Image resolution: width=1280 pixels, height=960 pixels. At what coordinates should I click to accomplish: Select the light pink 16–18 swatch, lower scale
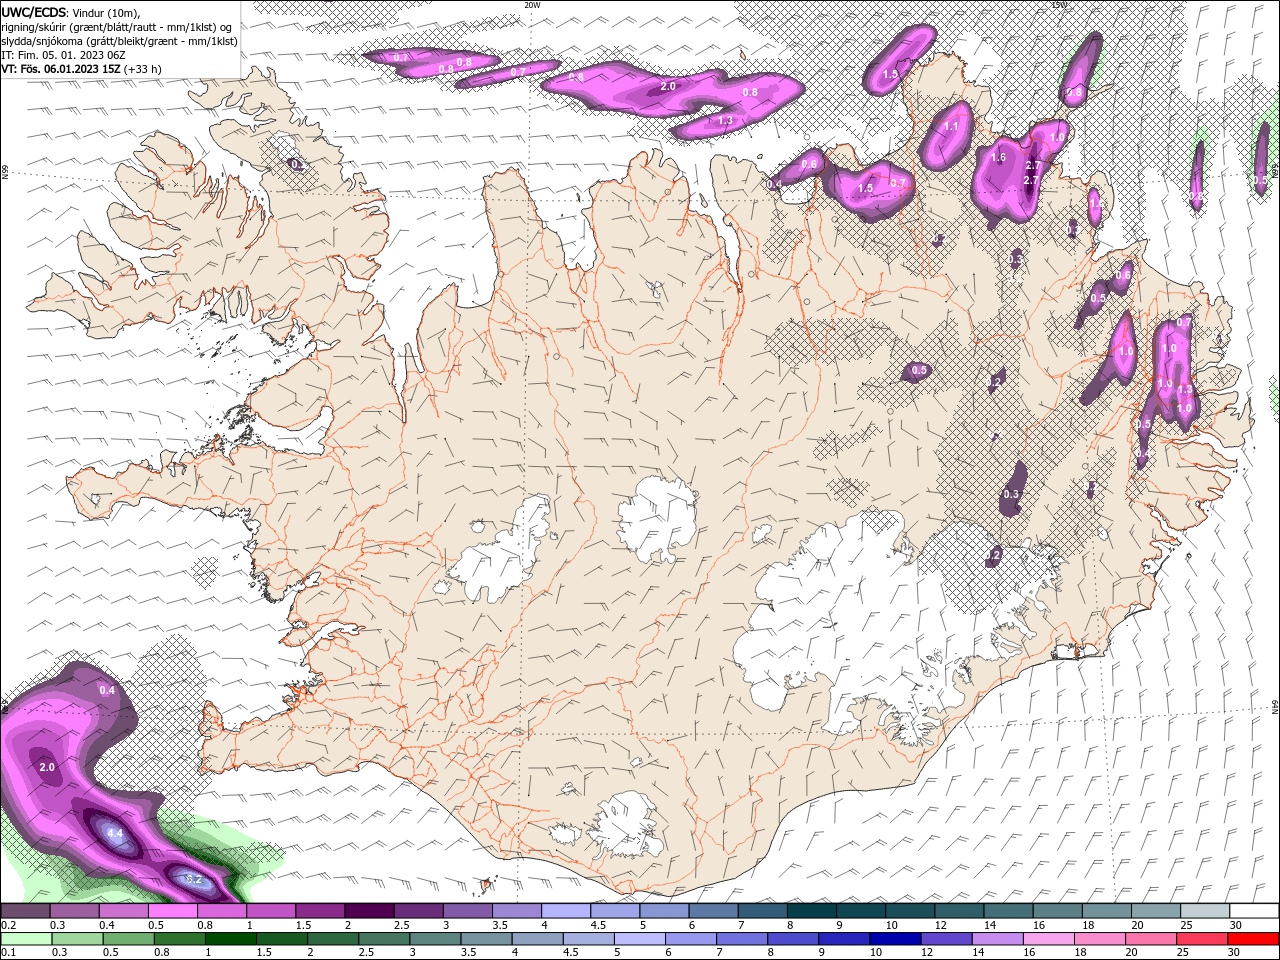pos(1049,938)
